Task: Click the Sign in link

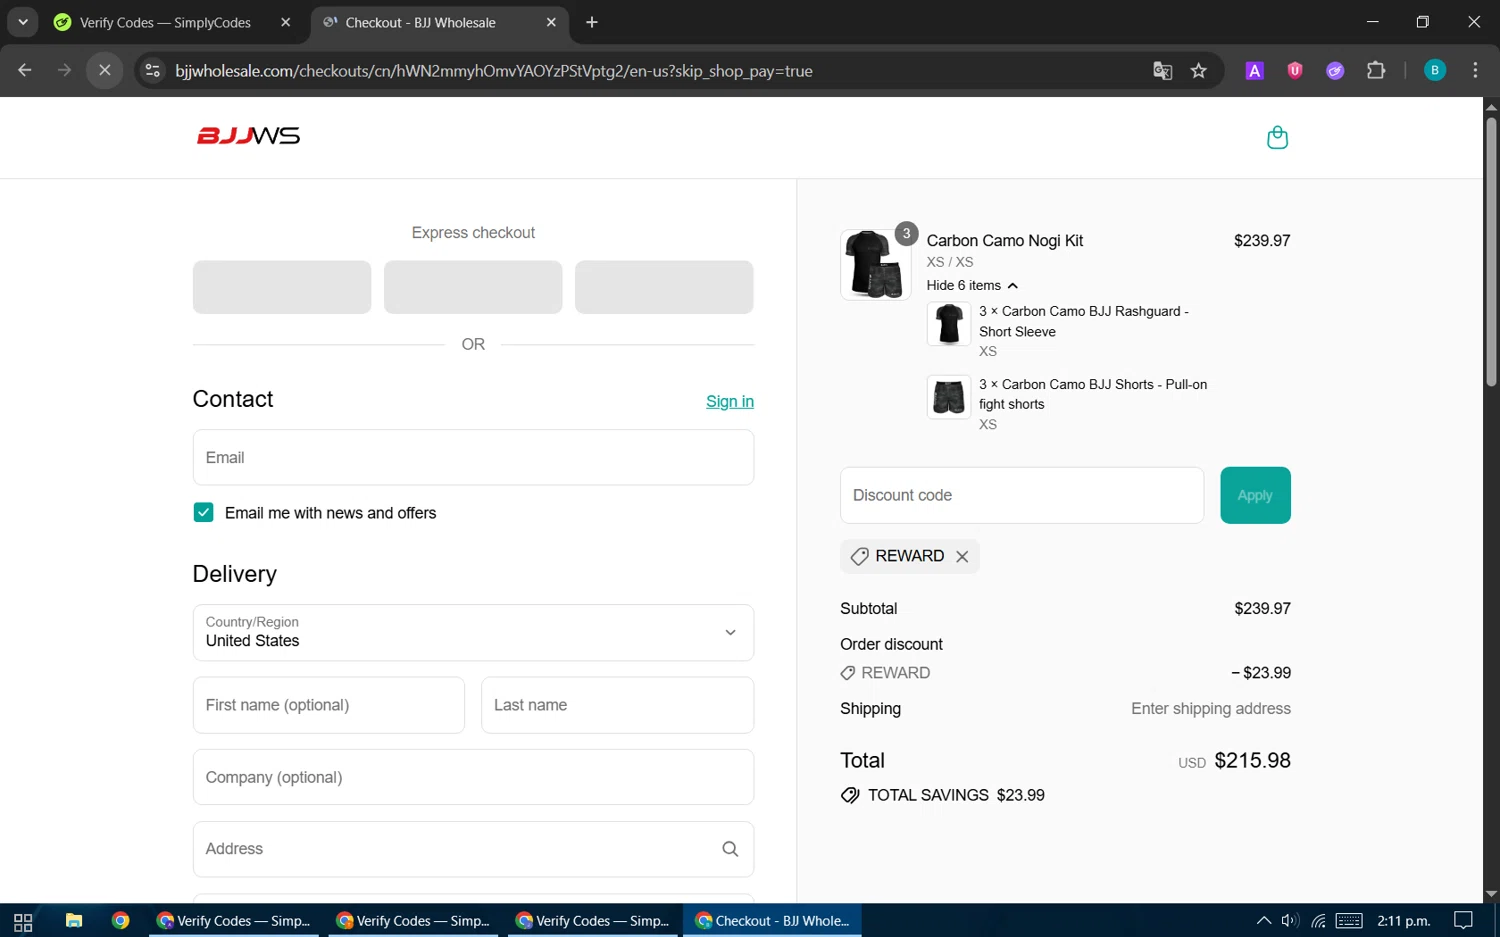Action: point(730,402)
